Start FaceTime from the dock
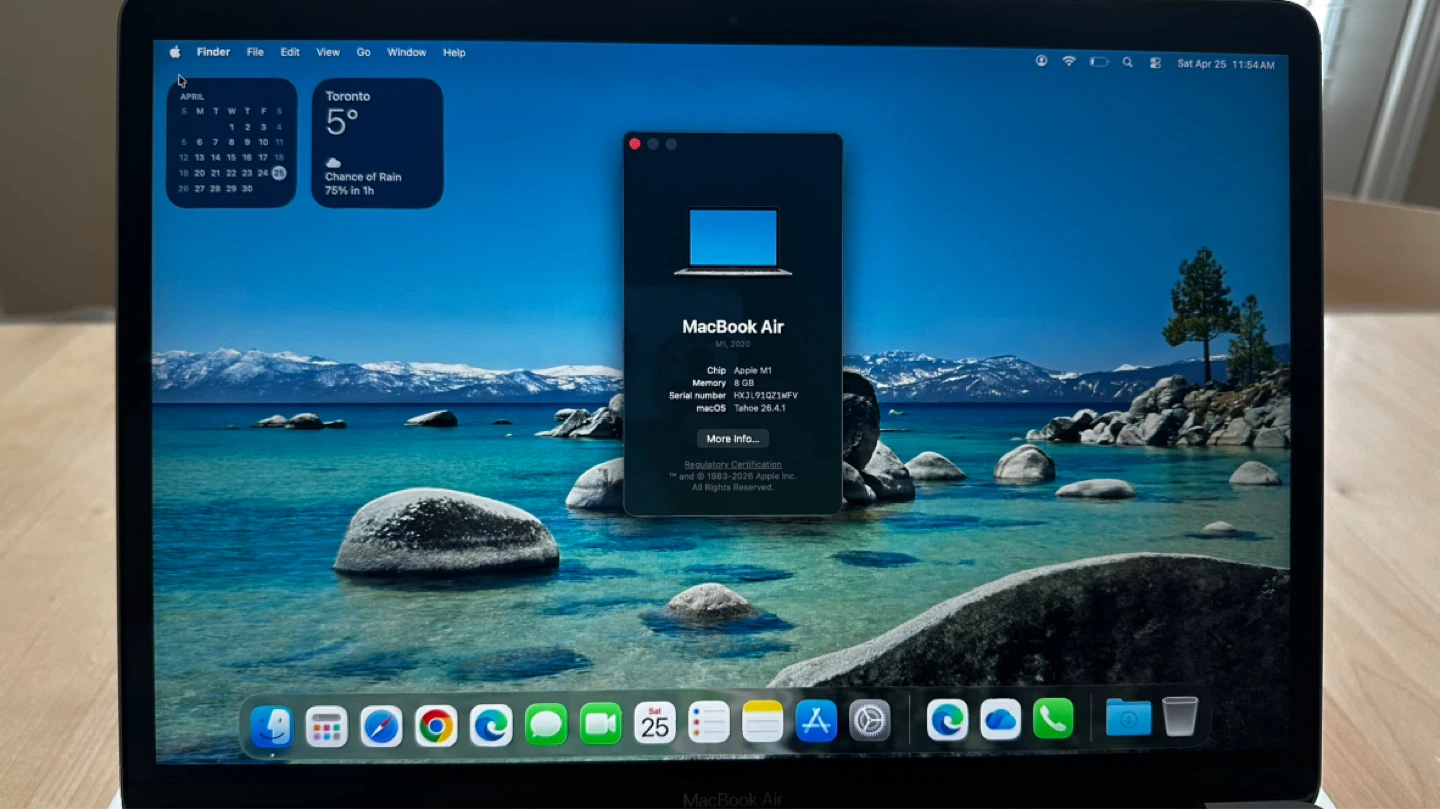This screenshot has height=809, width=1440. point(601,724)
